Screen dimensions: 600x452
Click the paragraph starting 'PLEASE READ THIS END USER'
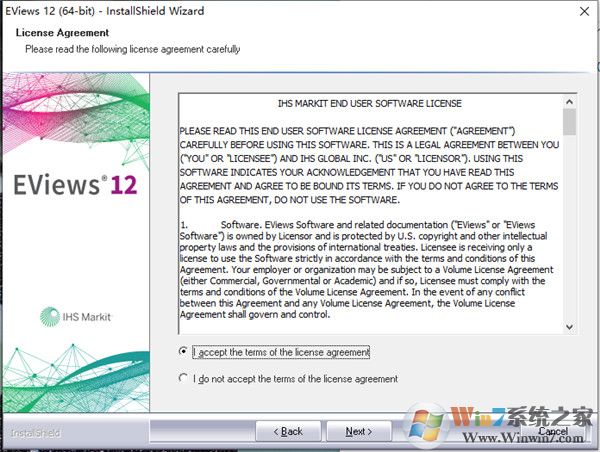coord(369,165)
